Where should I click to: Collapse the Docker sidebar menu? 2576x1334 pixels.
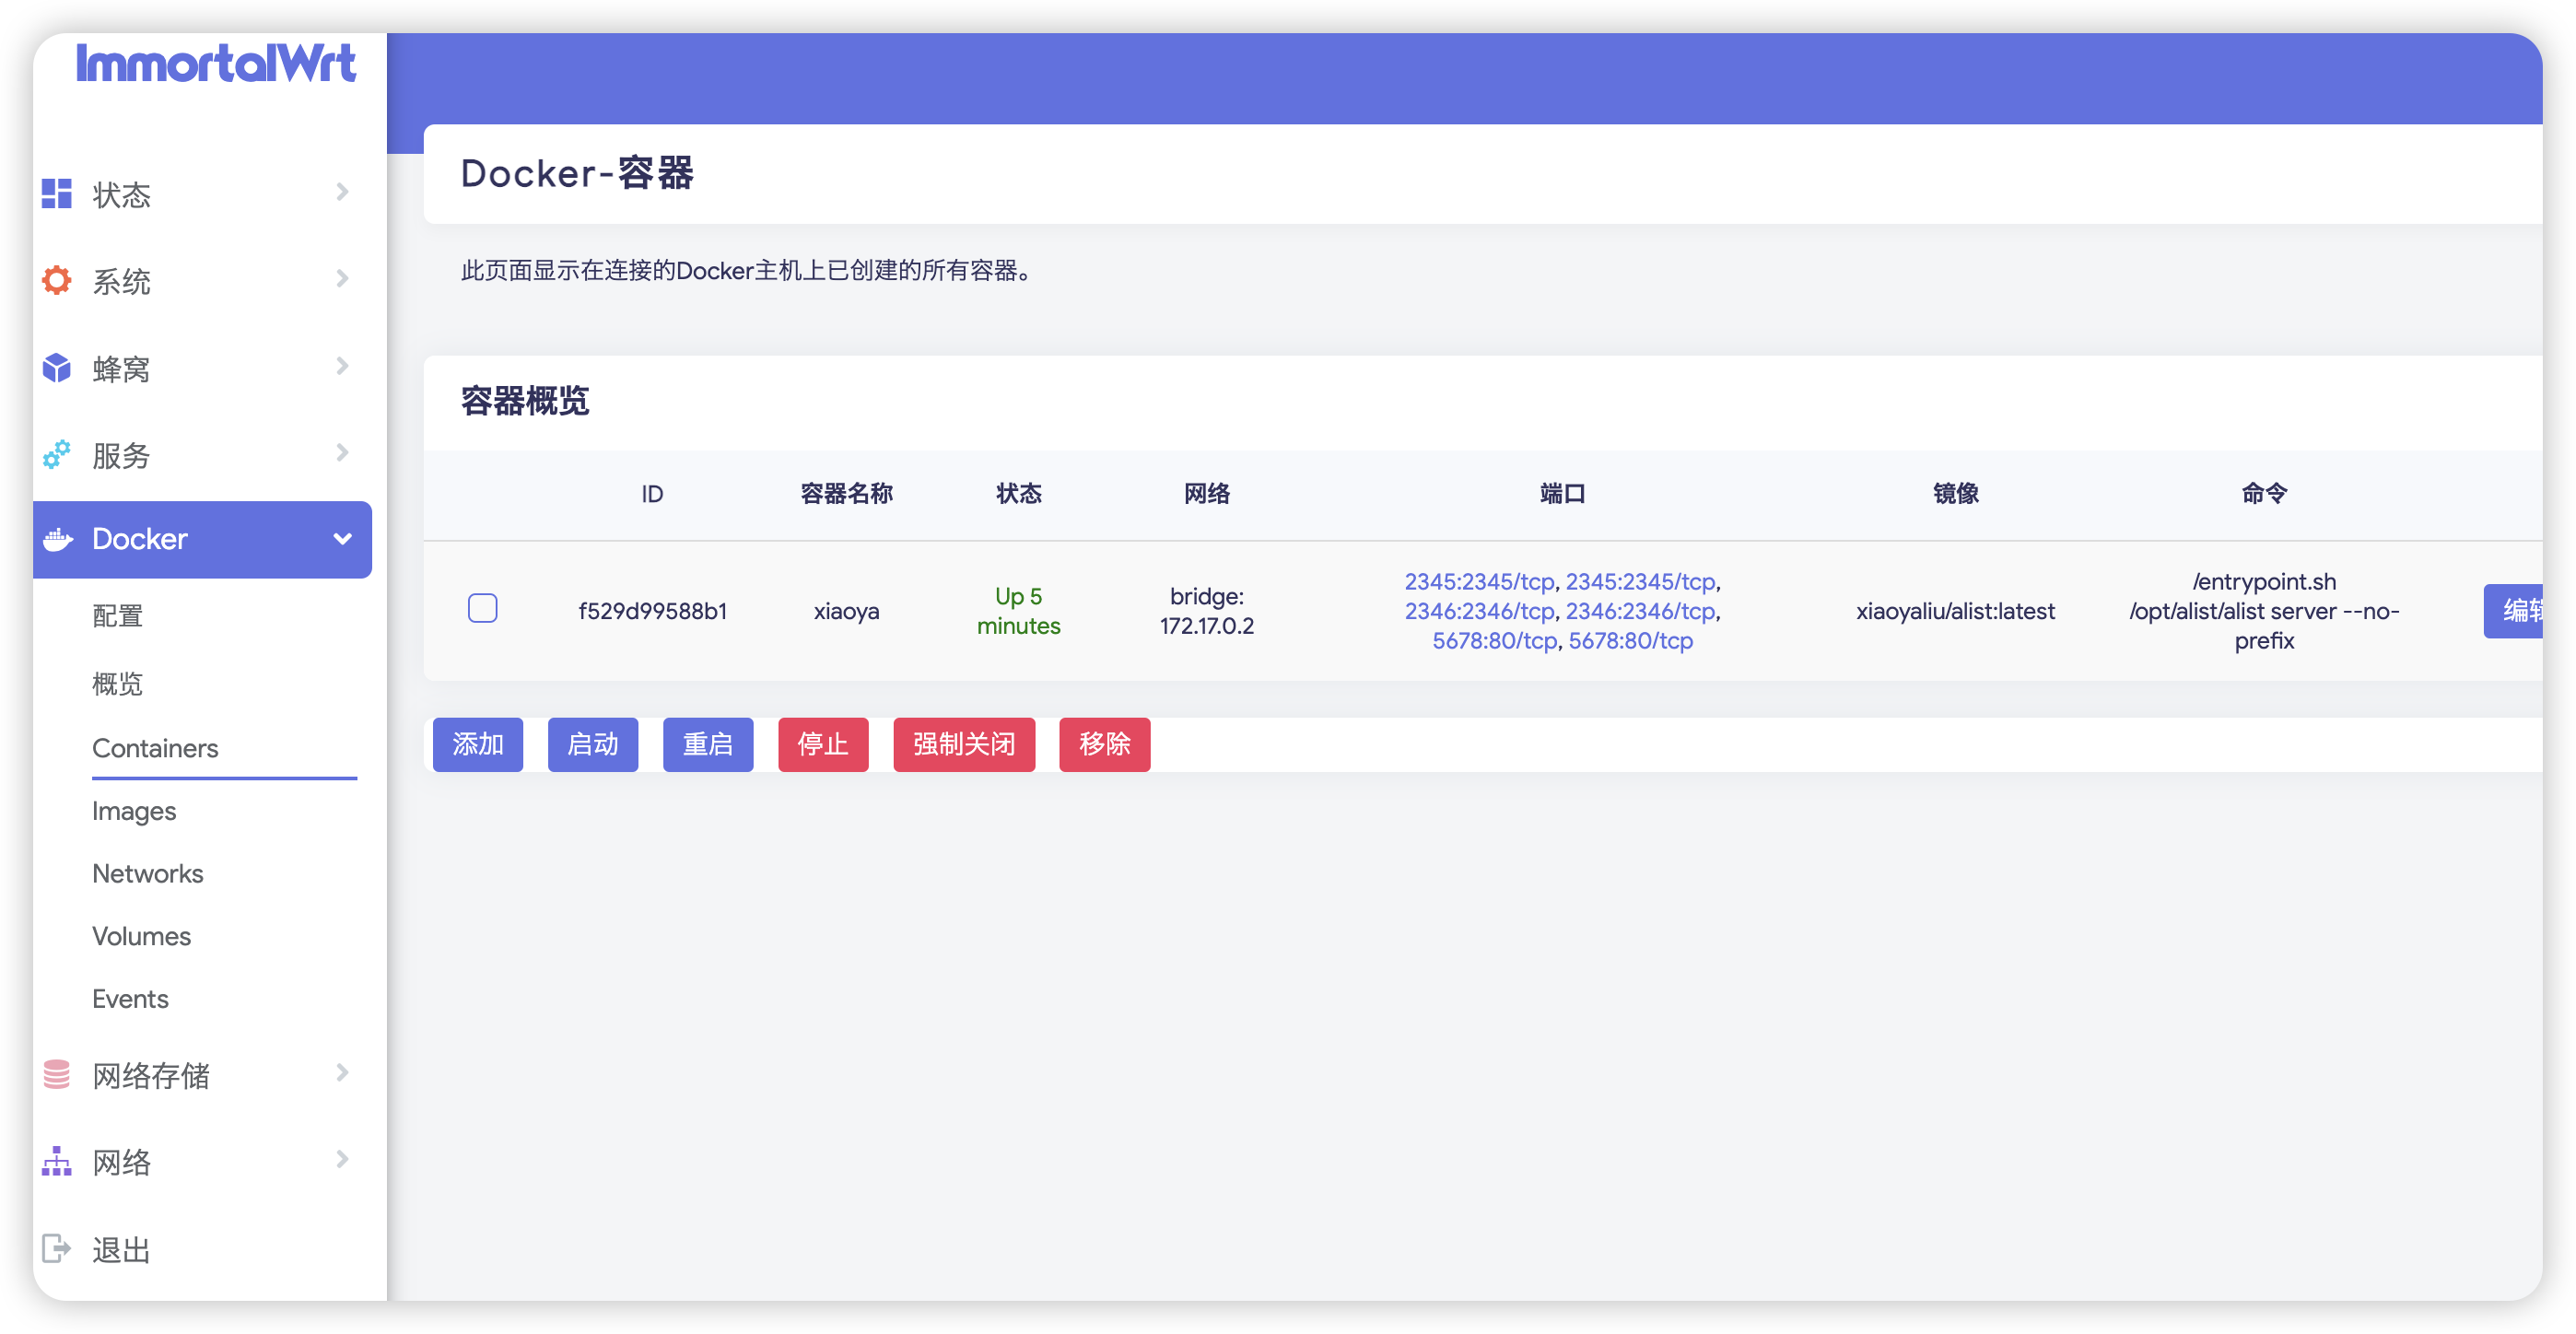(342, 539)
